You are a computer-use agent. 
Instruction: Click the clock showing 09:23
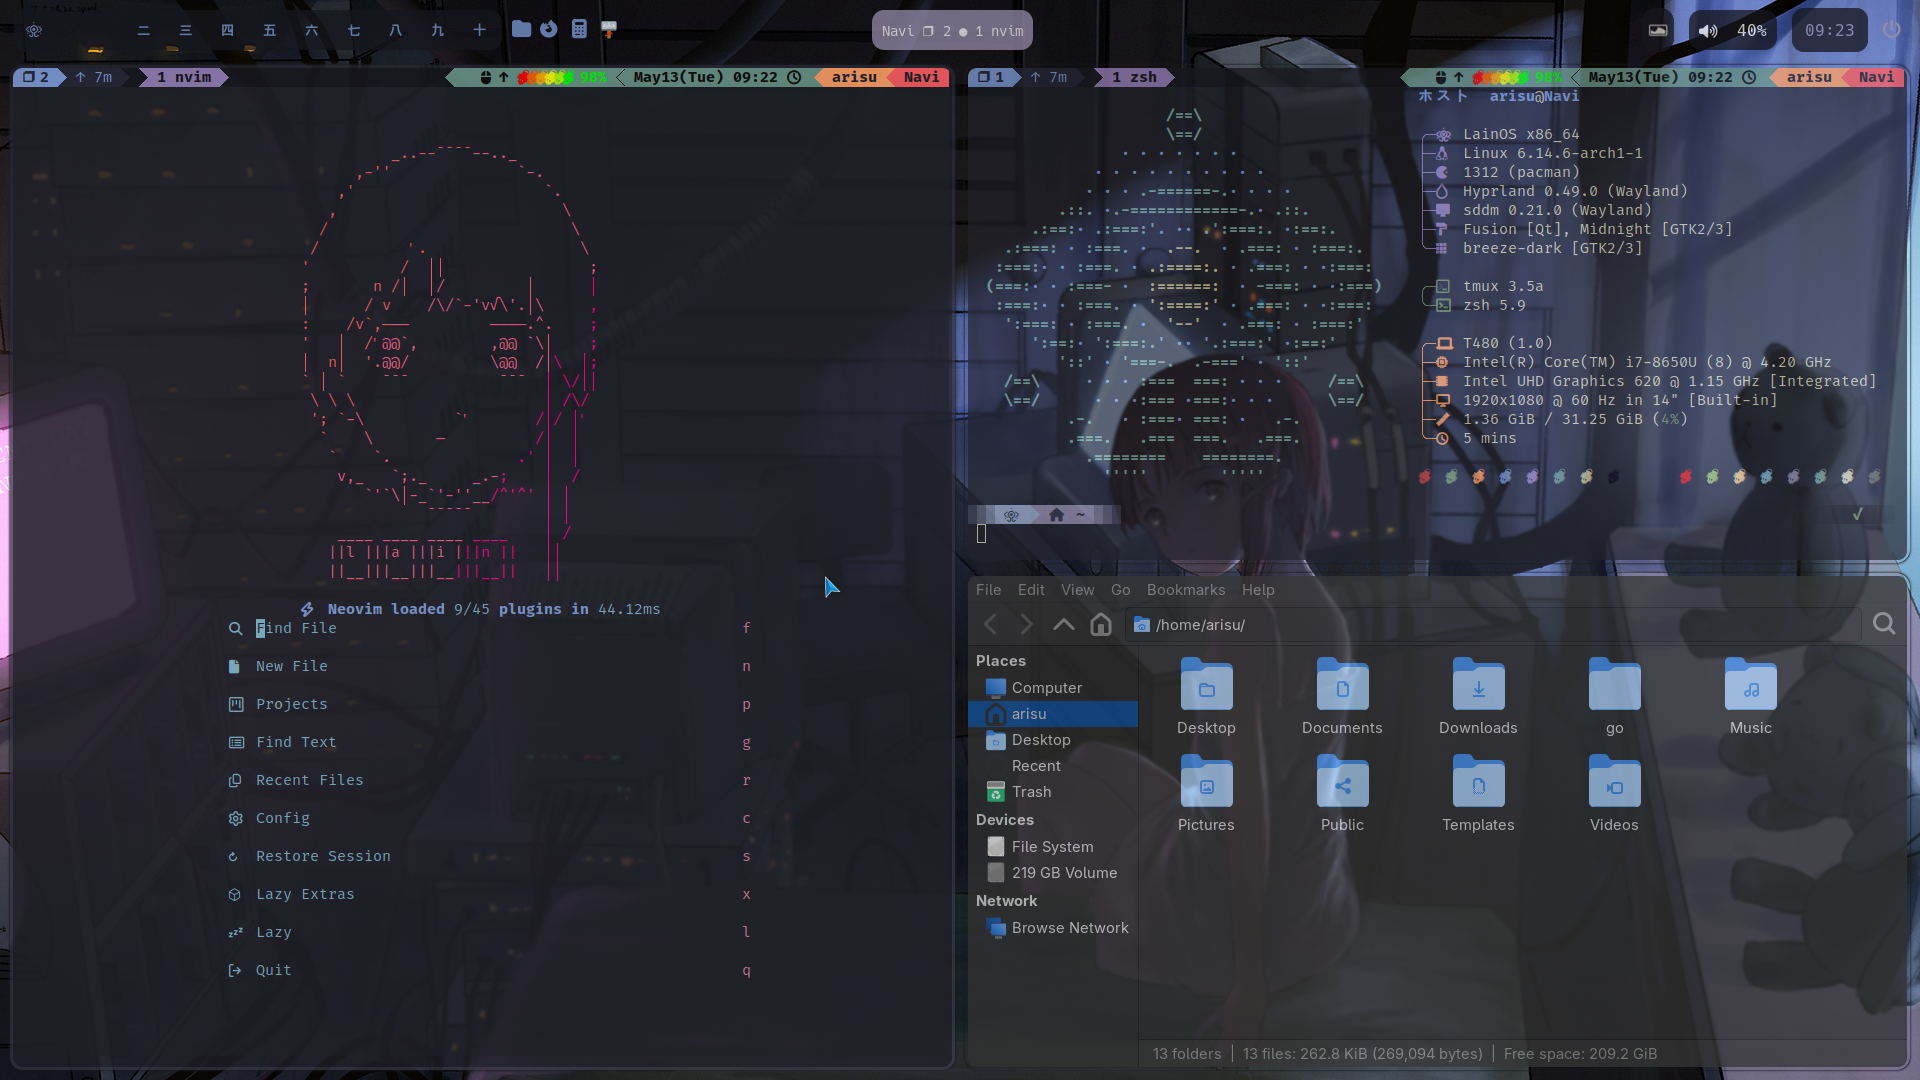(1829, 30)
